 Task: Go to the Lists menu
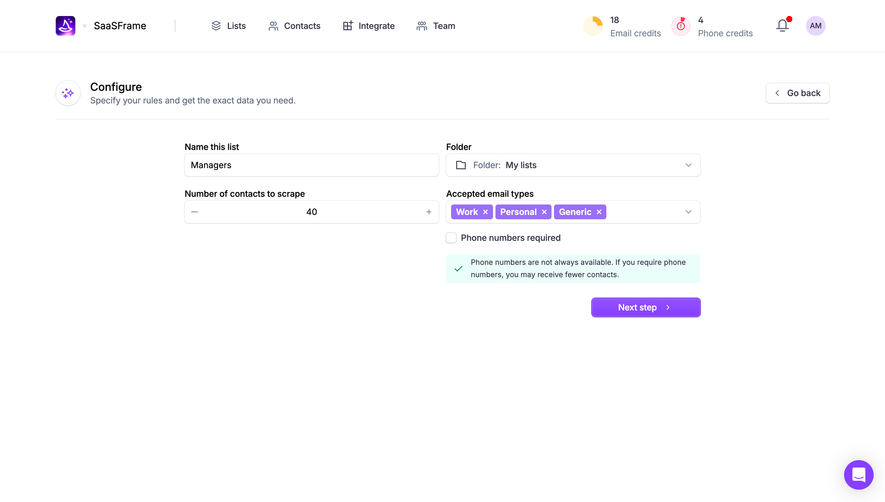tap(229, 26)
